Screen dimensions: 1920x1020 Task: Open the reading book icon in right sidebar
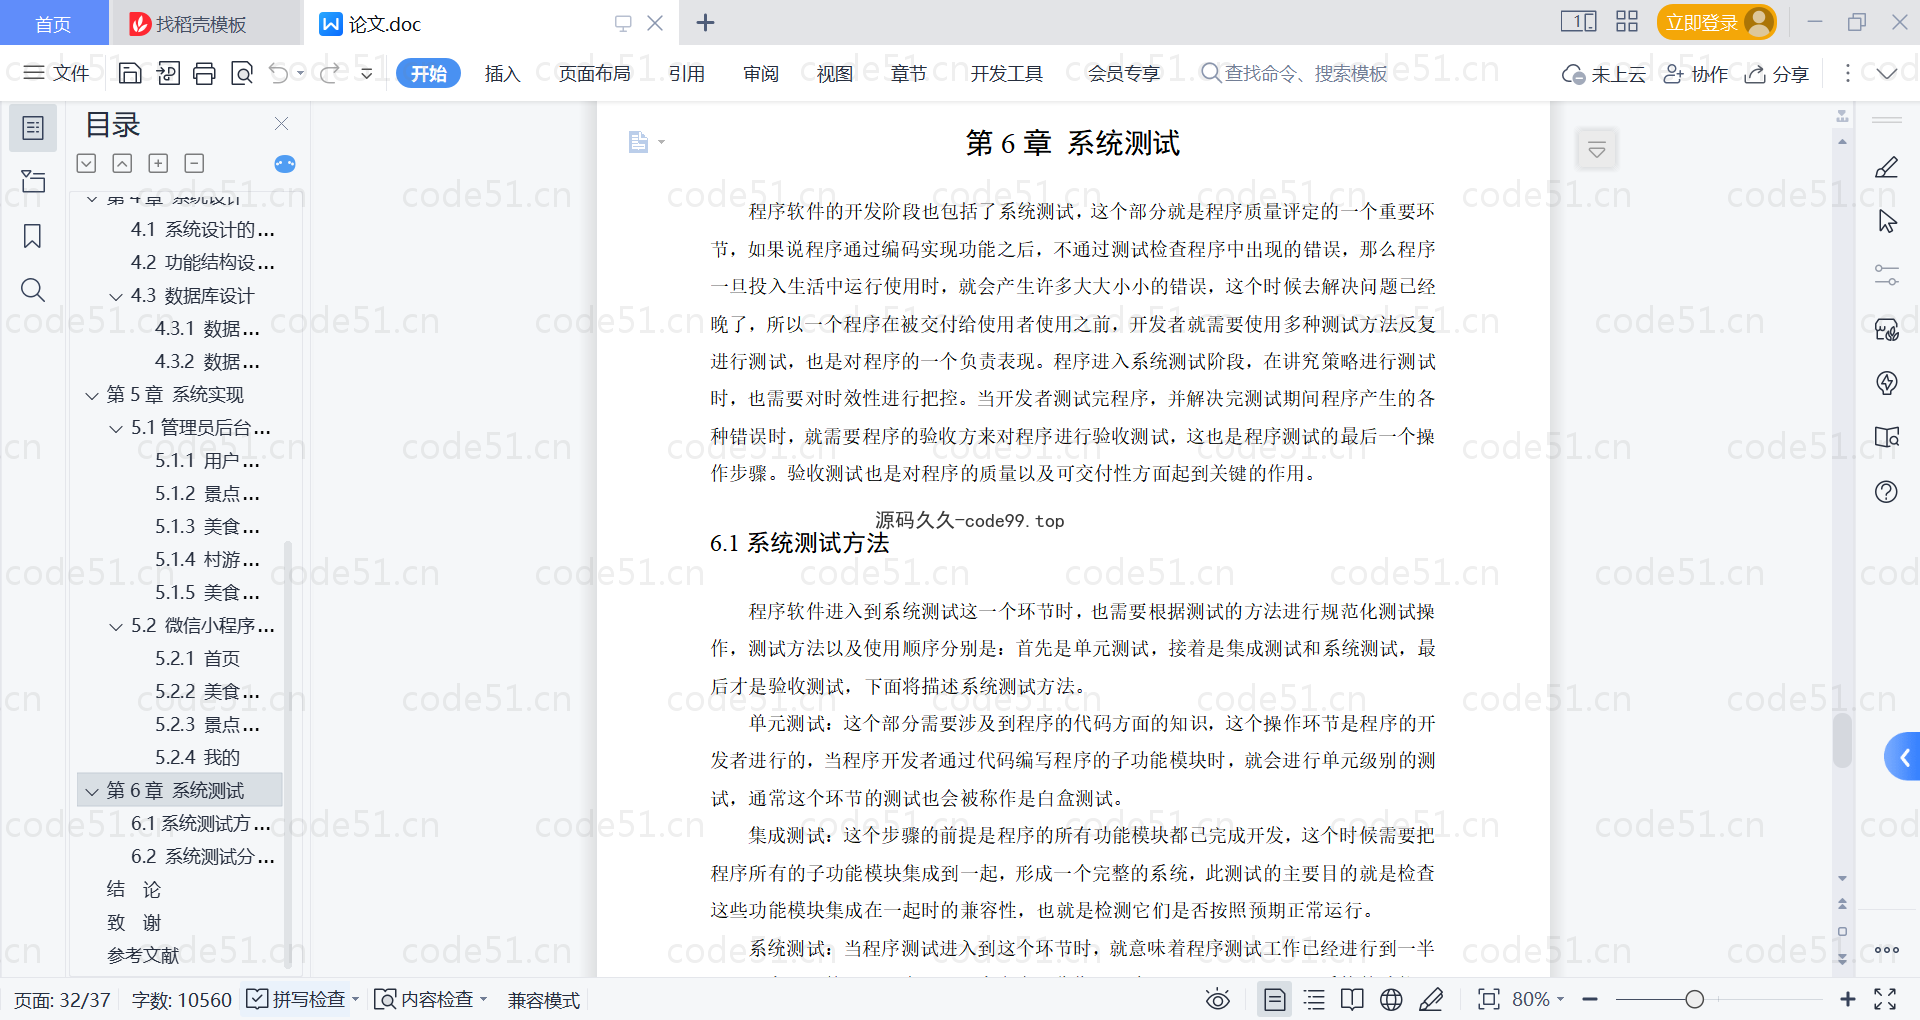[x=1887, y=437]
